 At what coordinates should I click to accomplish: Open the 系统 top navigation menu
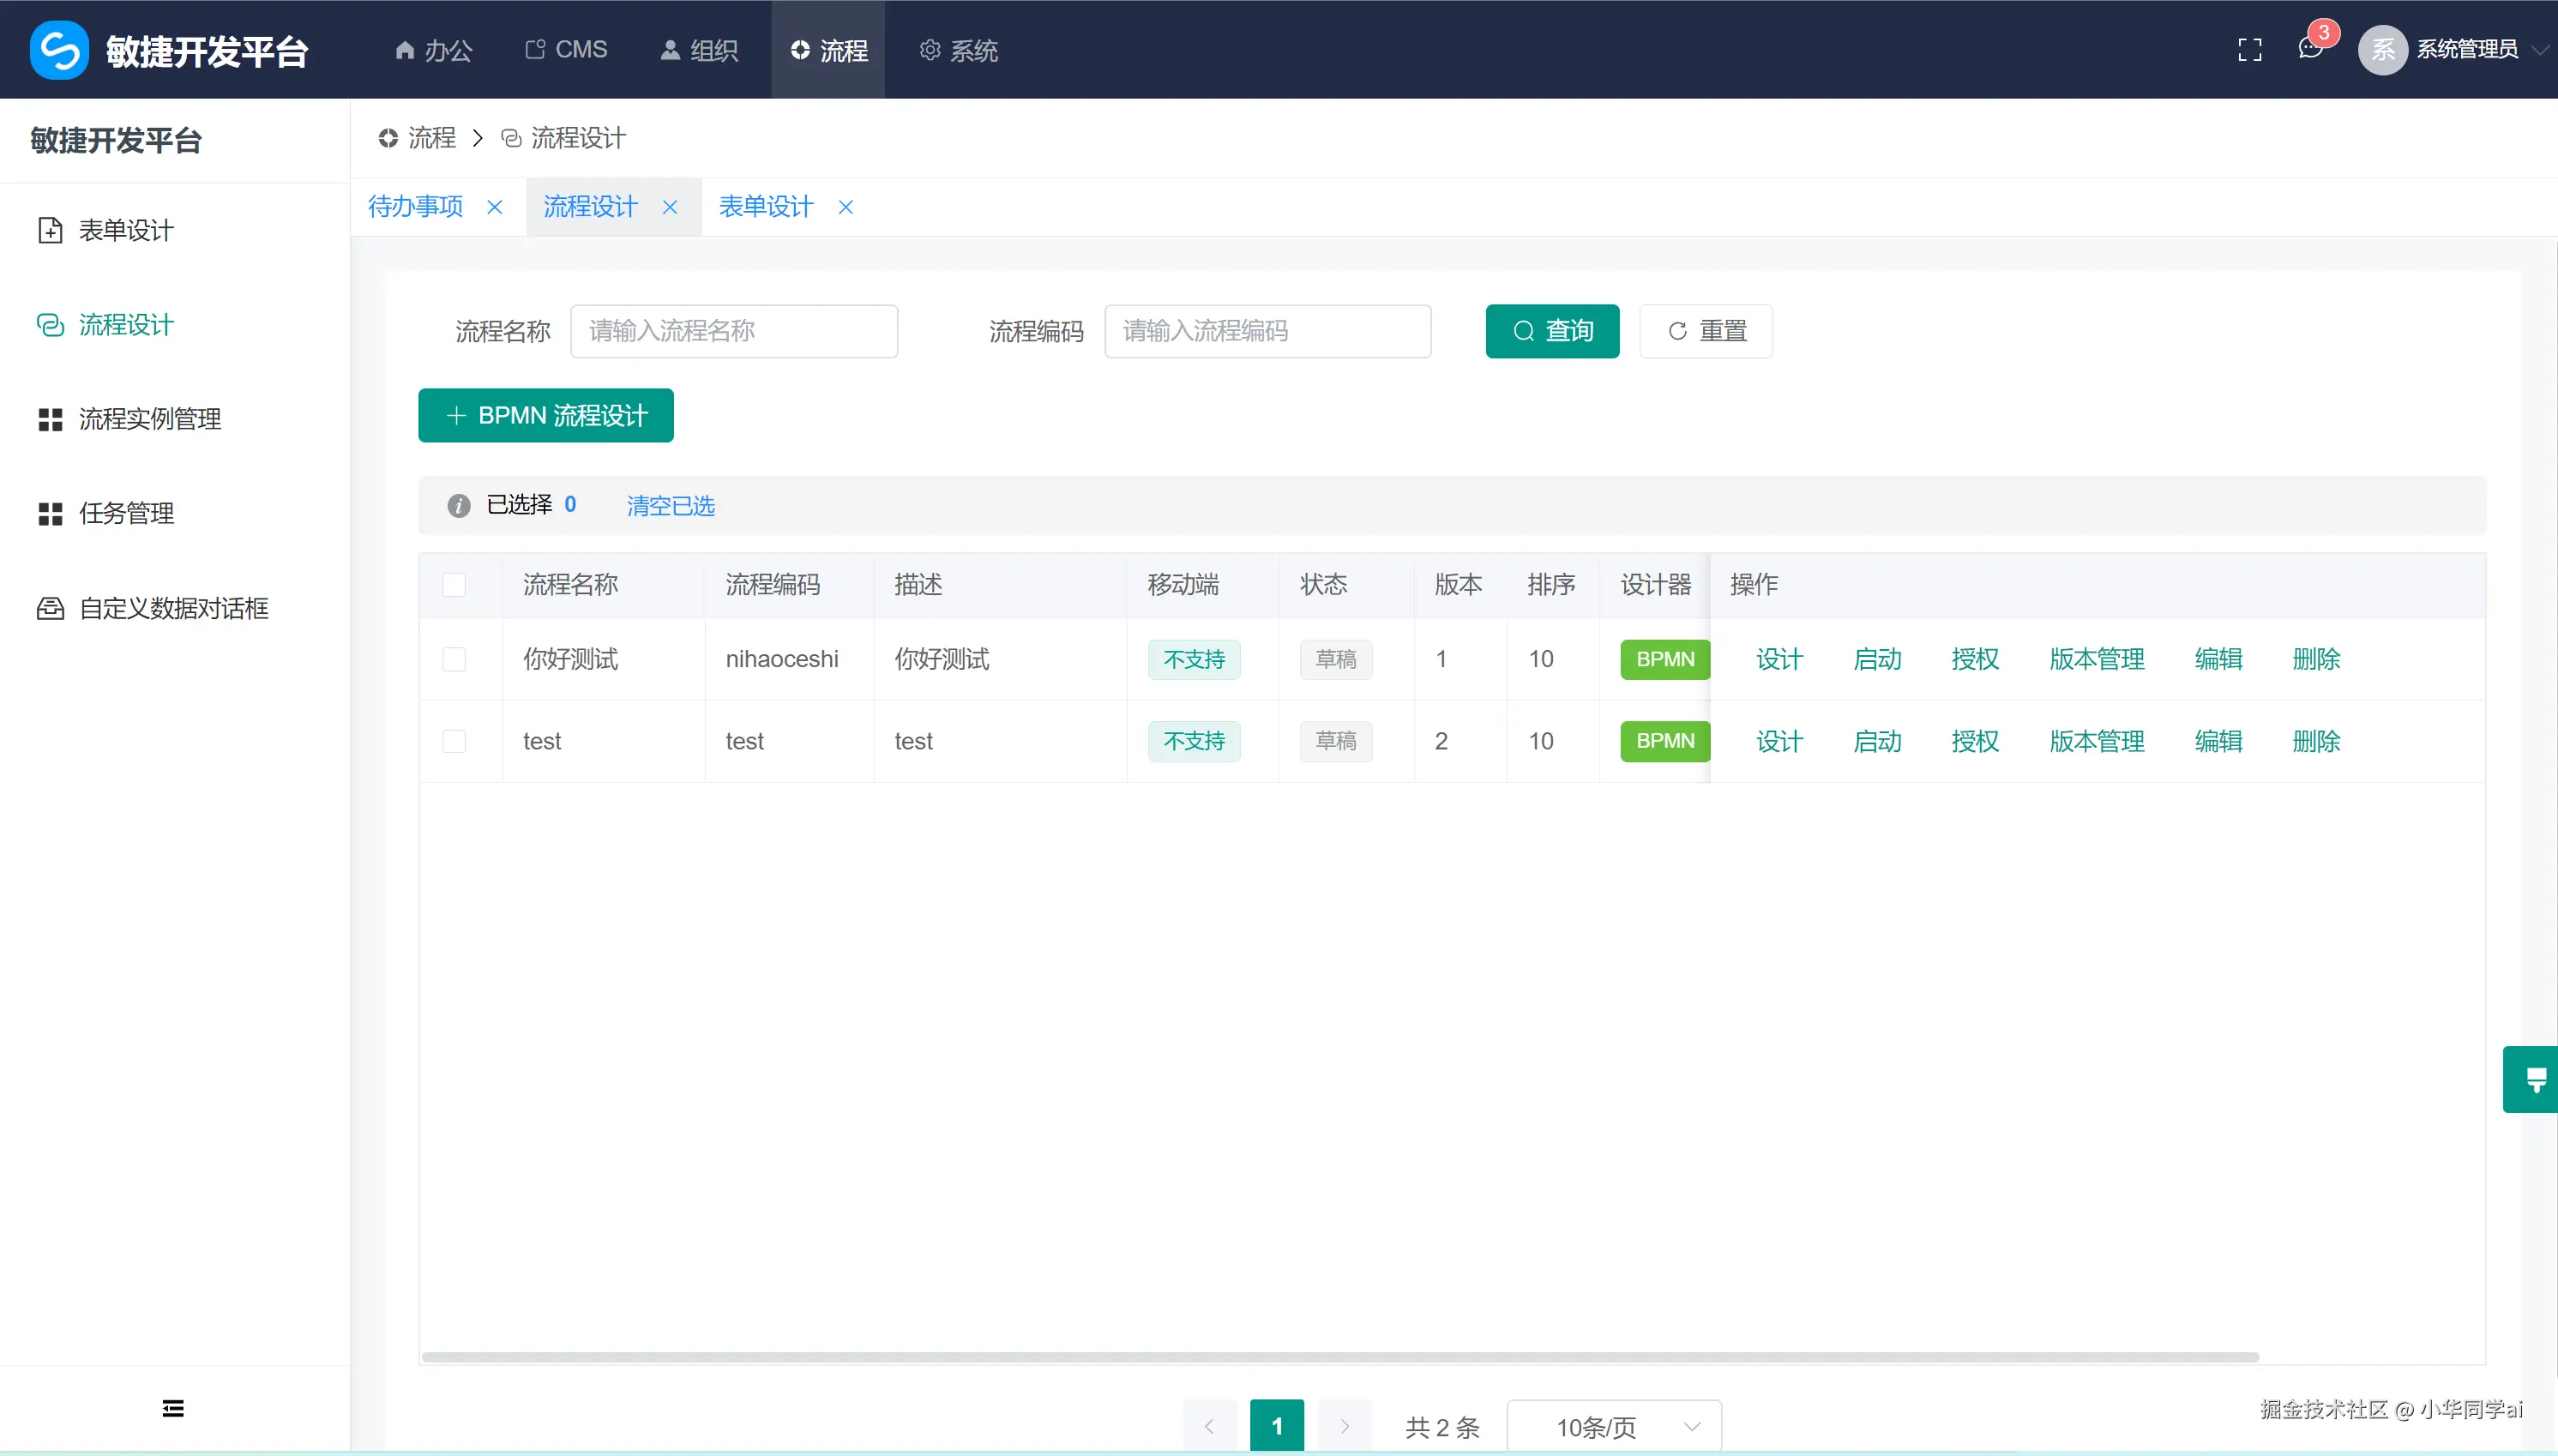point(958,50)
